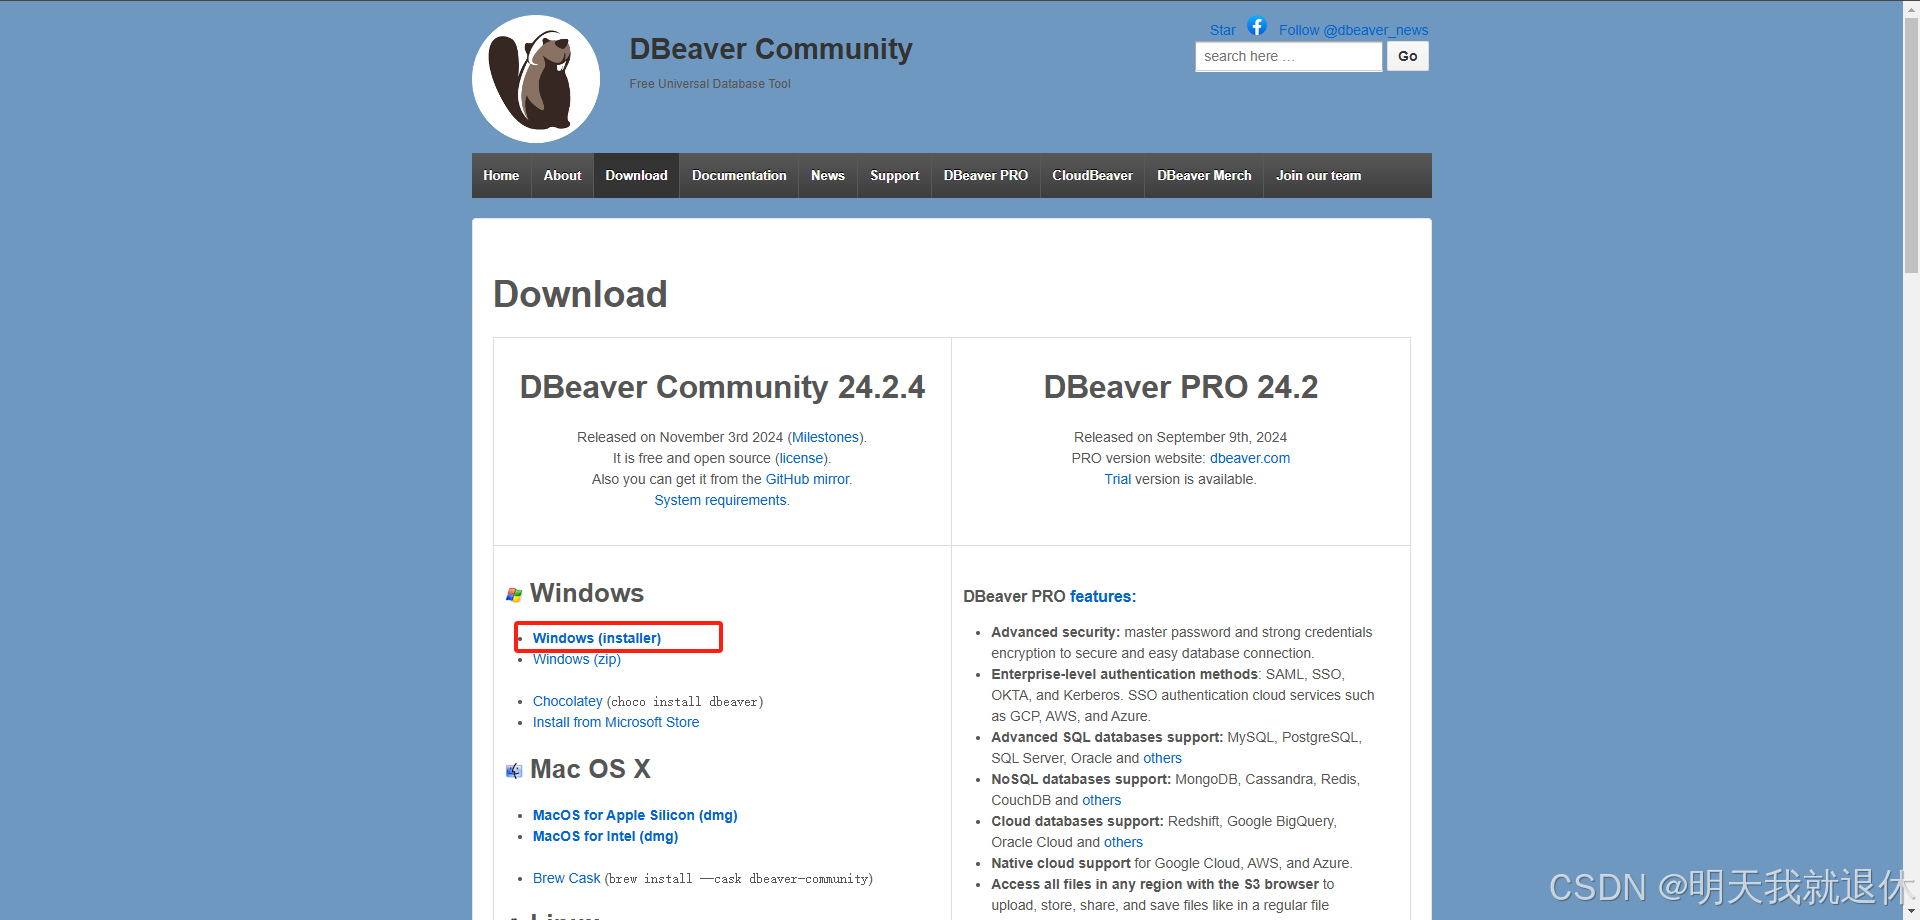Screen dimensions: 1920x920
Task: Open the News menu item
Action: click(828, 175)
